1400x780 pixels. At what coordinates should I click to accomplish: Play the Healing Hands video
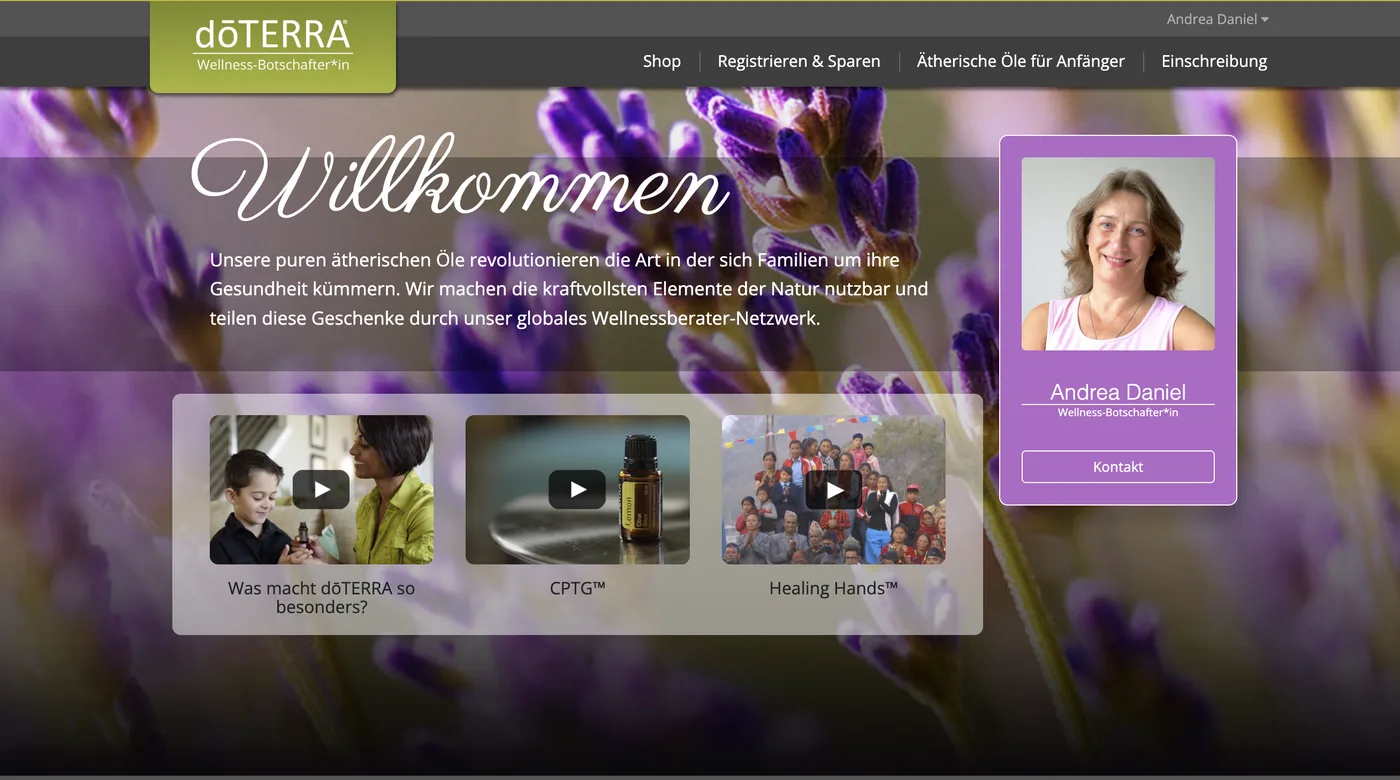(x=833, y=489)
